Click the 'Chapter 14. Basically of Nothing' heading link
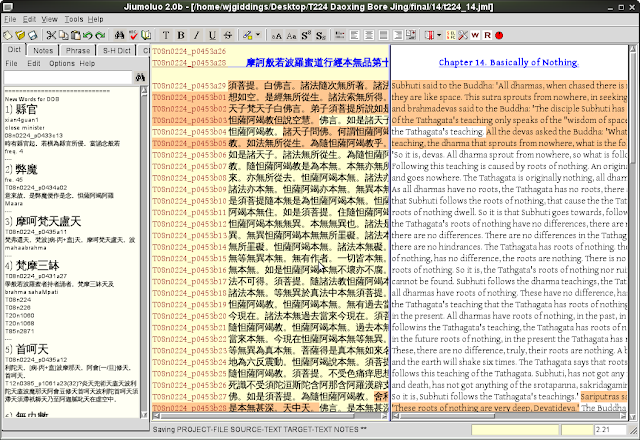Viewport: 640px width, 440px height. click(508, 62)
